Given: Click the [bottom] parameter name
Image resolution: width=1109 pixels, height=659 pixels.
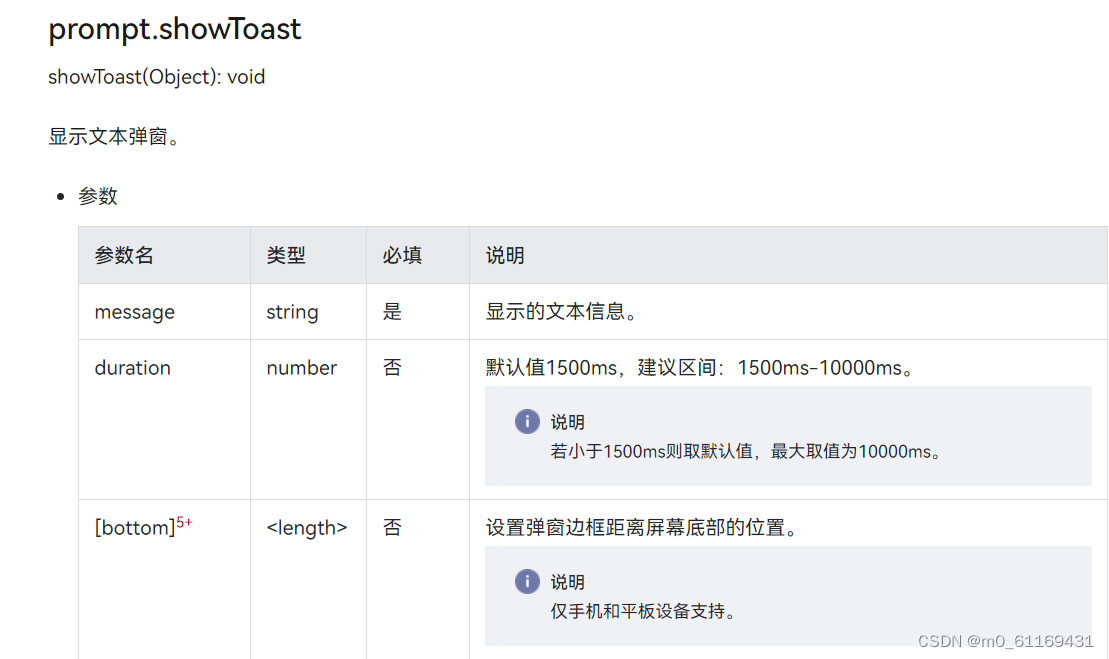Looking at the screenshot, I should pos(135,528).
